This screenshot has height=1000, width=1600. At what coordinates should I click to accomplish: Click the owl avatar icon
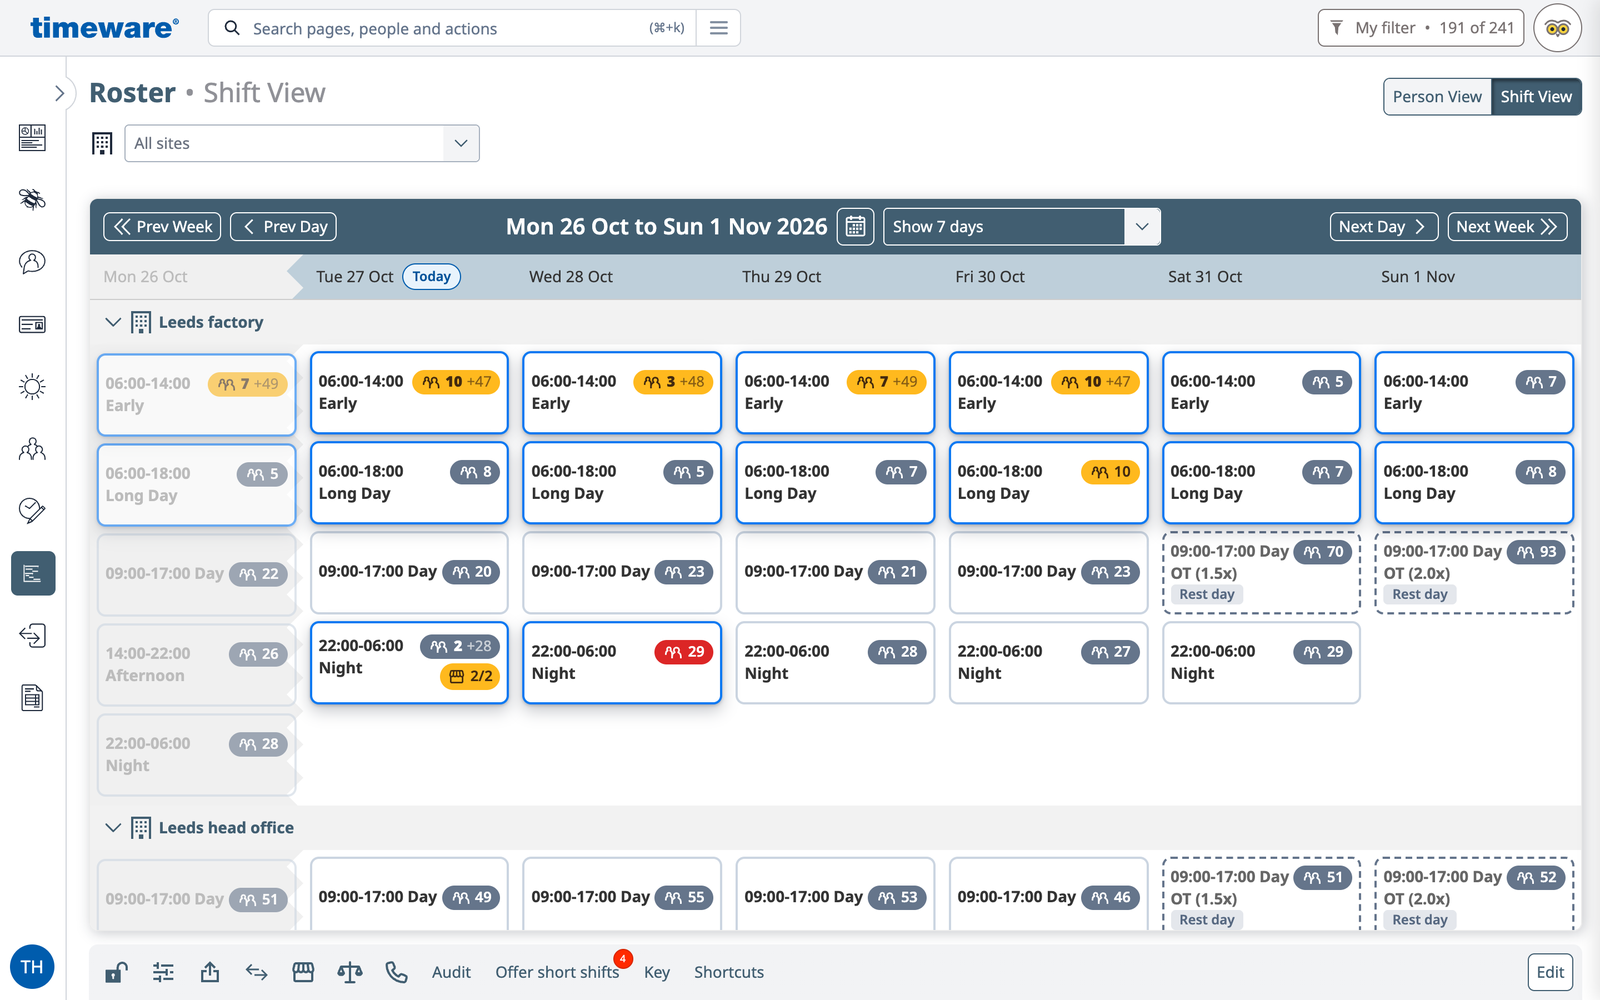click(1557, 28)
